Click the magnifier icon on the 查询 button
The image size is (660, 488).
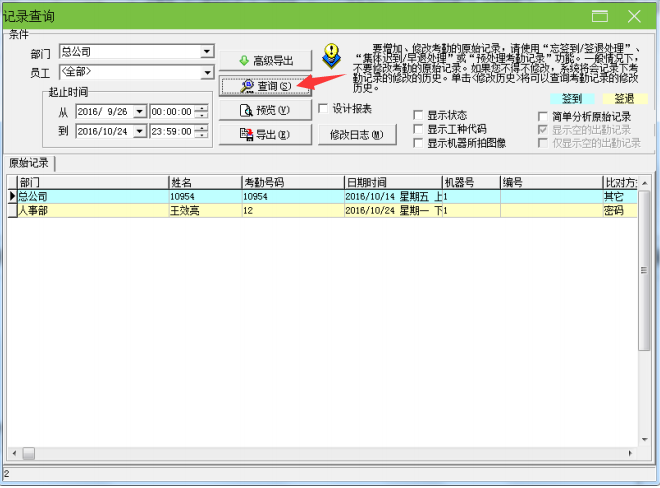point(247,86)
